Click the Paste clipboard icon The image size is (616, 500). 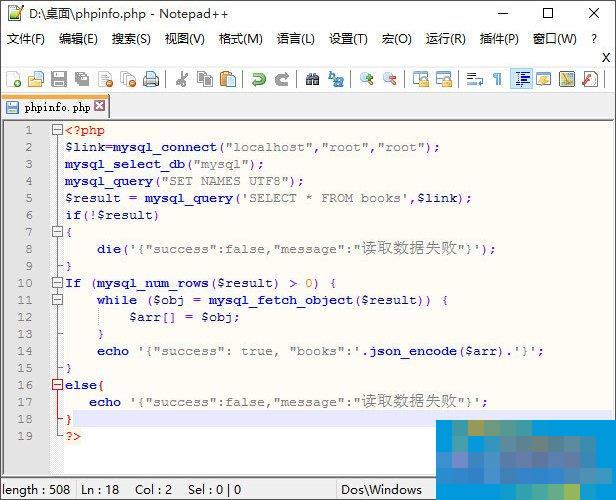pyautogui.click(x=228, y=79)
